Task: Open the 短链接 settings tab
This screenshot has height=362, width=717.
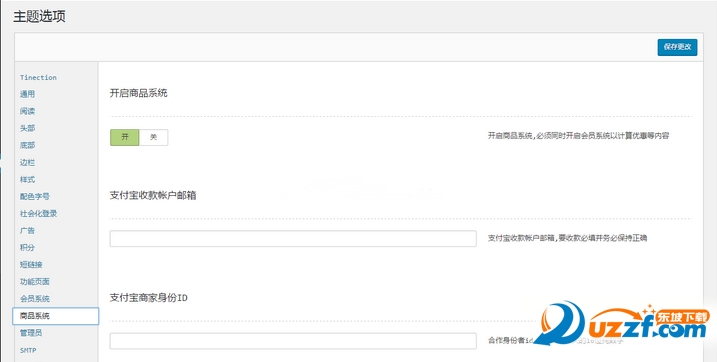Action: (31, 265)
